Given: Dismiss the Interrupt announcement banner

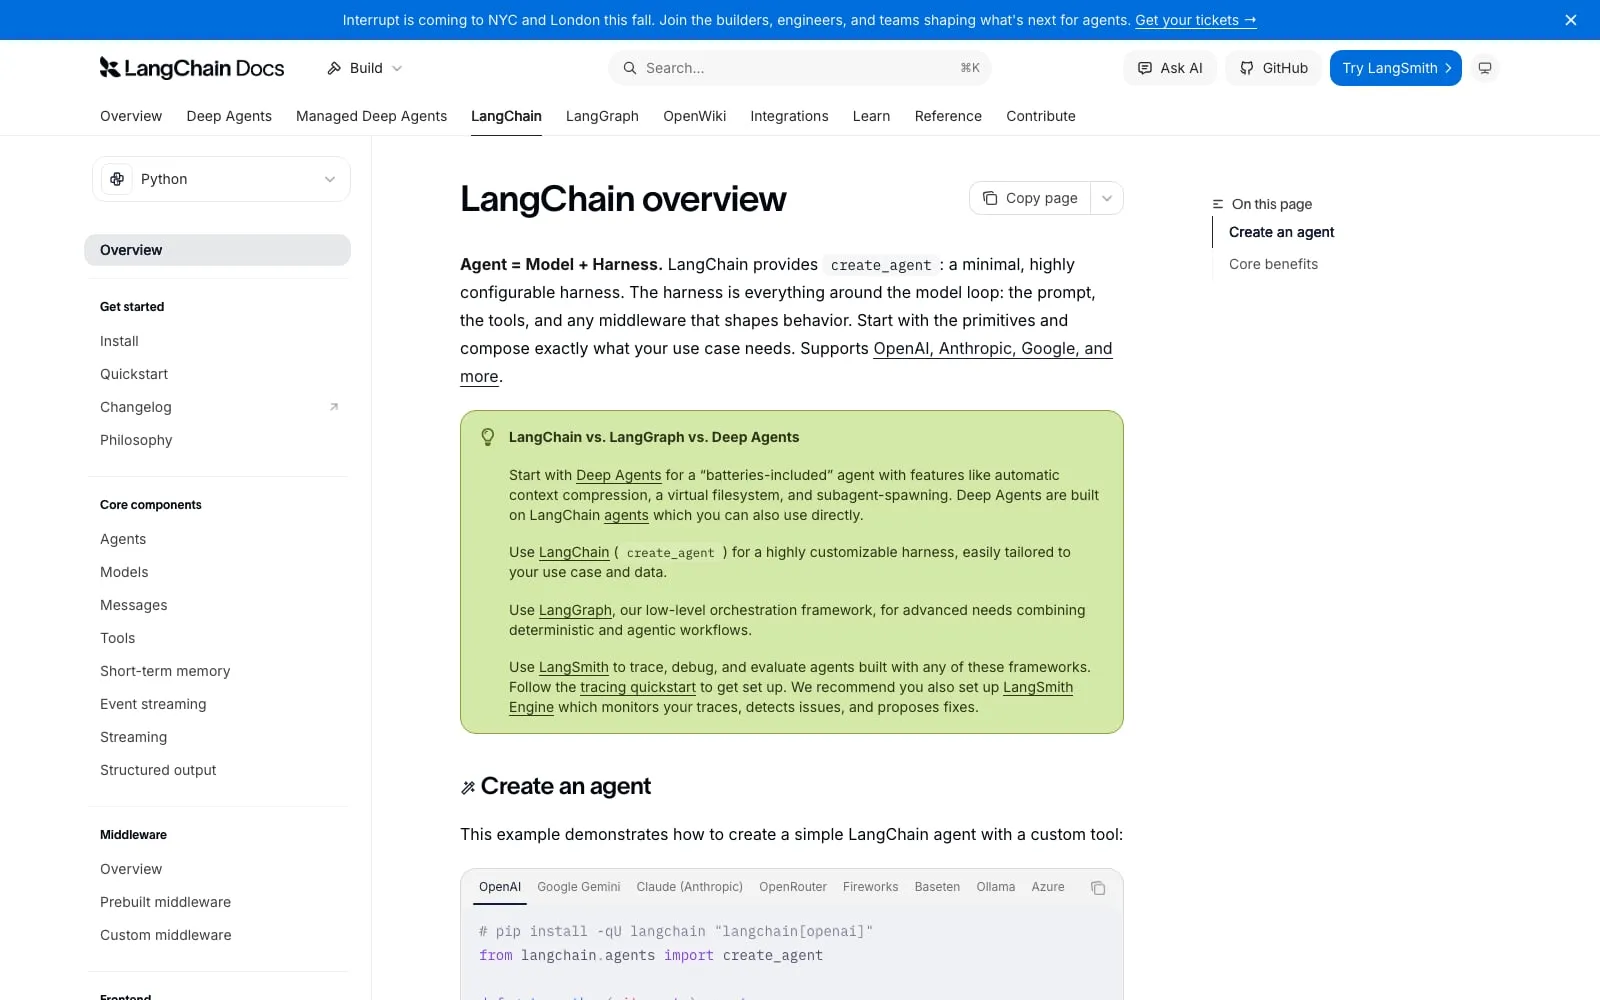Looking at the screenshot, I should pos(1571,20).
